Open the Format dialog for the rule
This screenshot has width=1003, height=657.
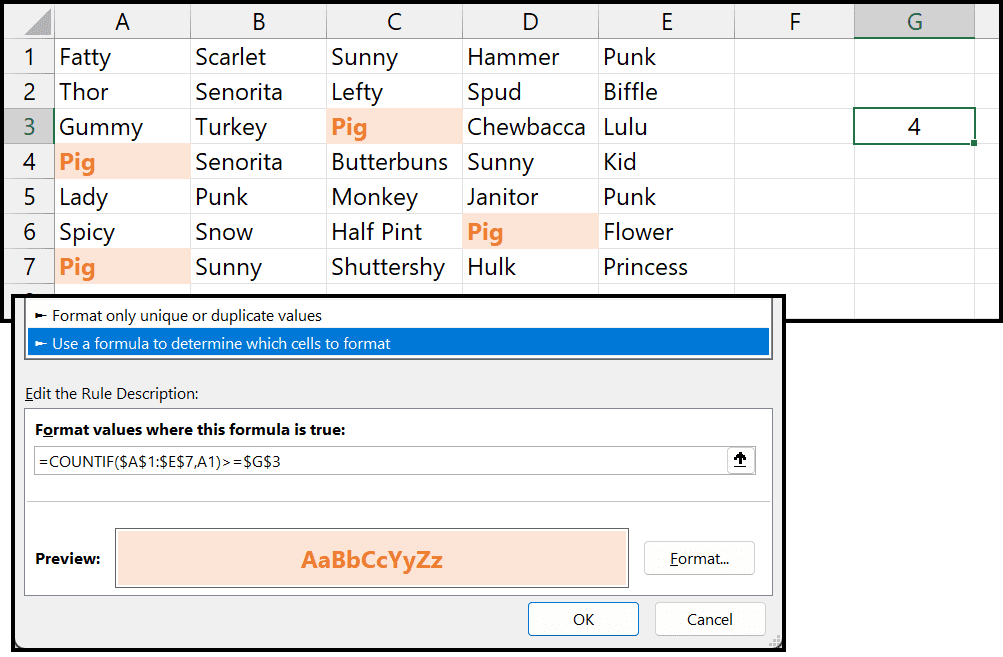pos(698,558)
